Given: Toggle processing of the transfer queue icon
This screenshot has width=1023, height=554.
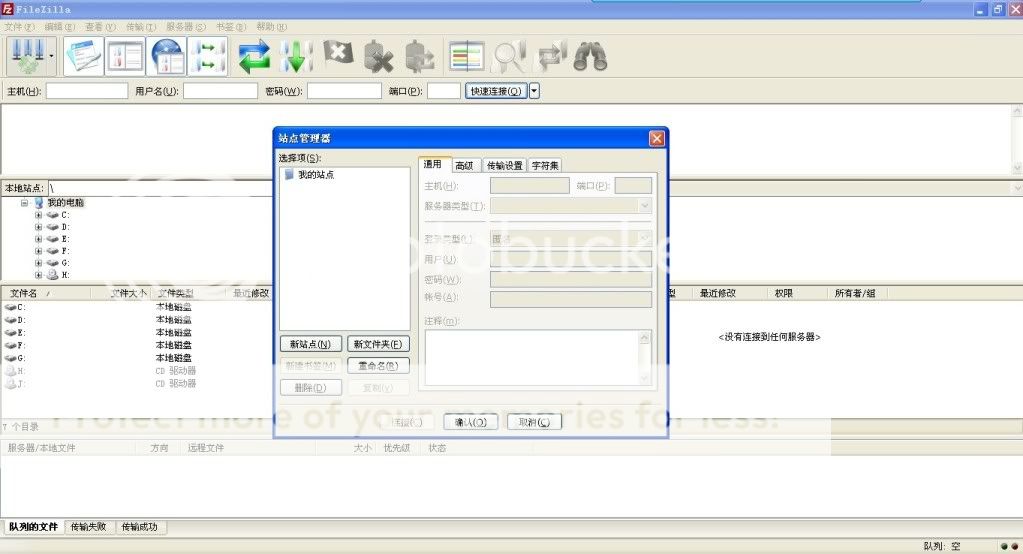Looking at the screenshot, I should pyautogui.click(x=296, y=56).
